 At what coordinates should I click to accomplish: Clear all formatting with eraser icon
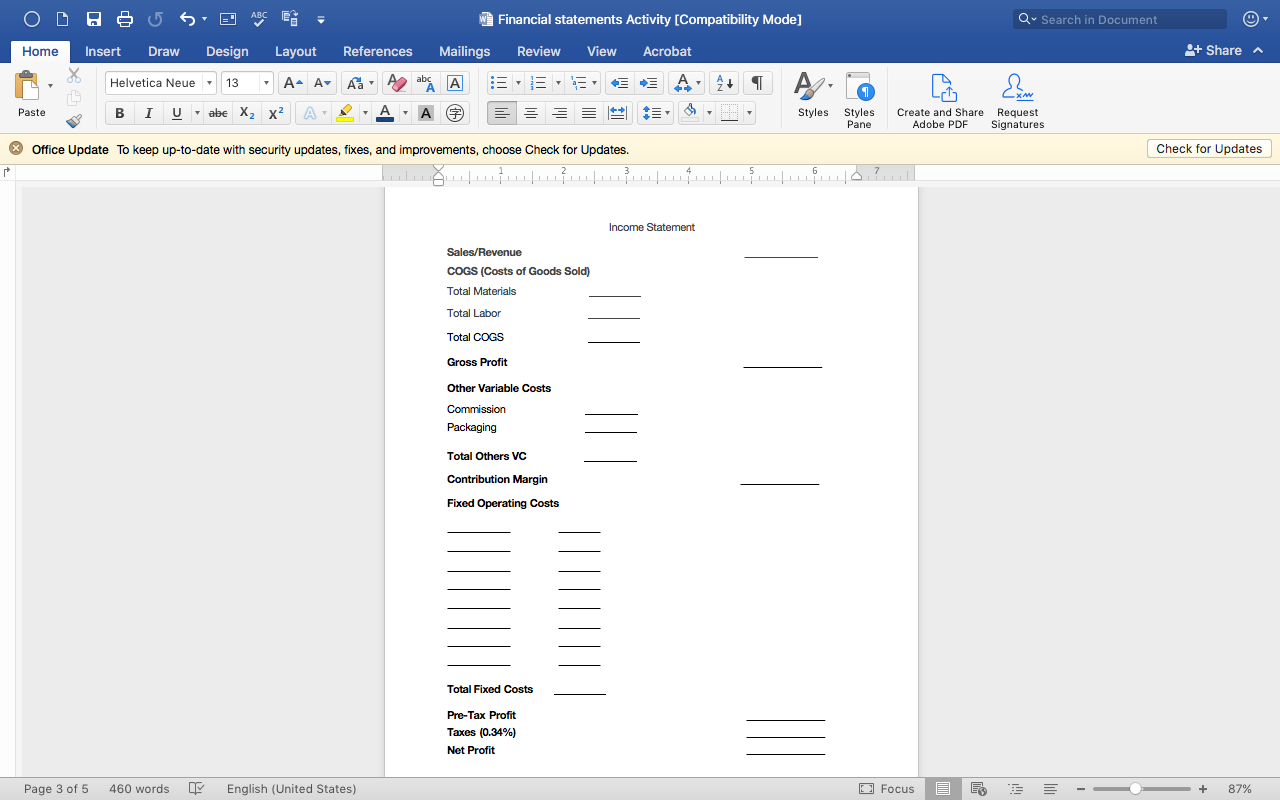point(397,83)
